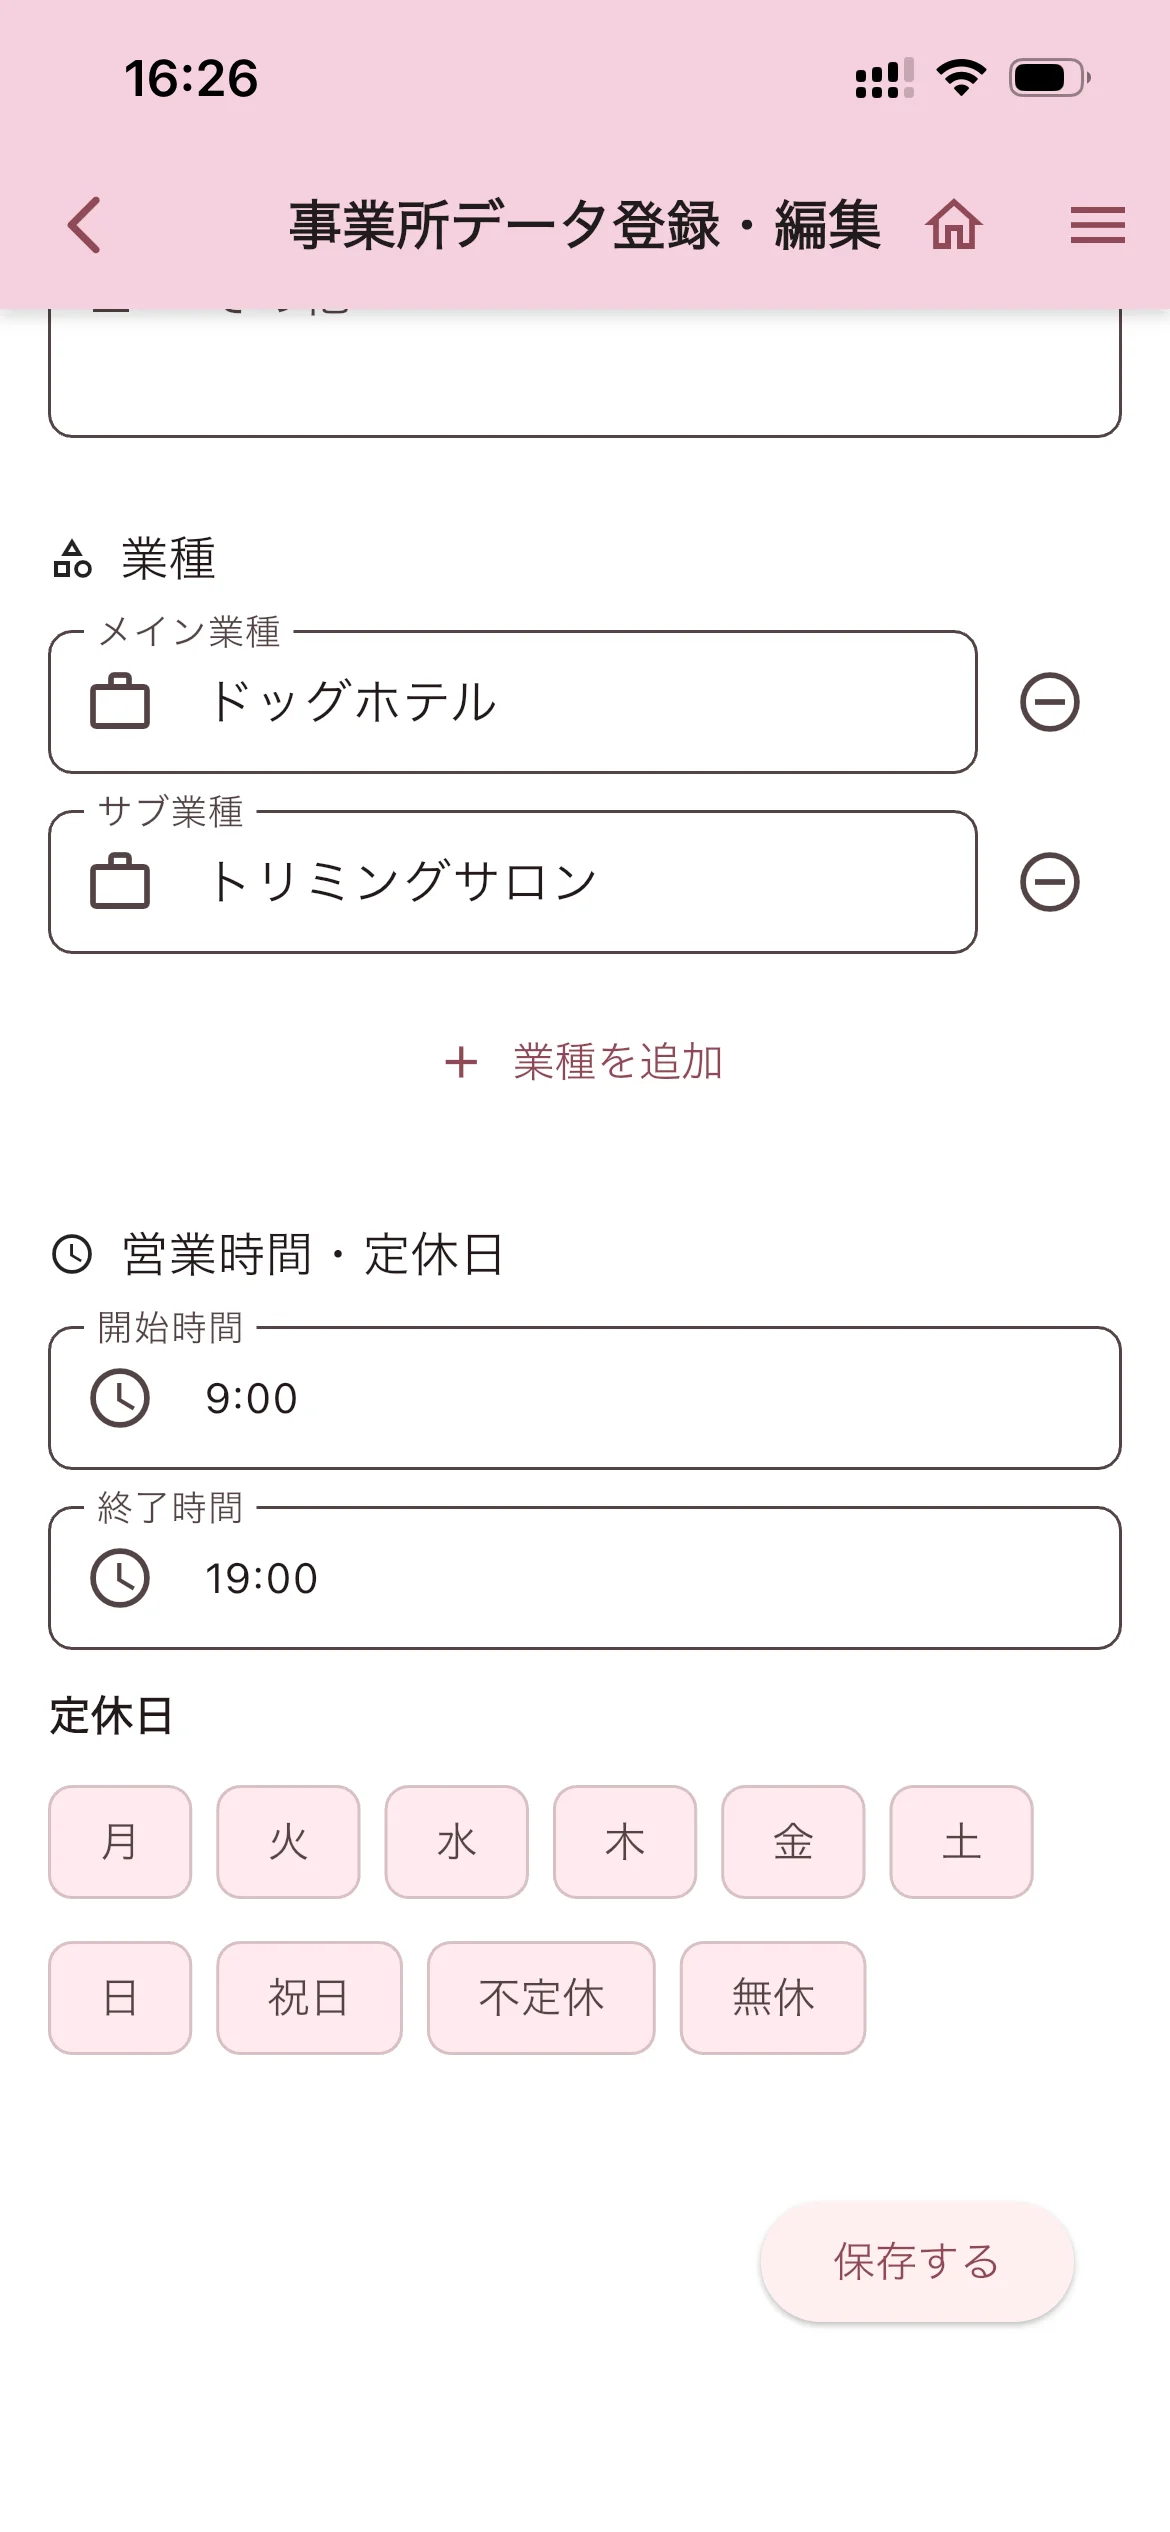Enable the 無休 chip
The height and width of the screenshot is (2532, 1170).
[773, 1998]
